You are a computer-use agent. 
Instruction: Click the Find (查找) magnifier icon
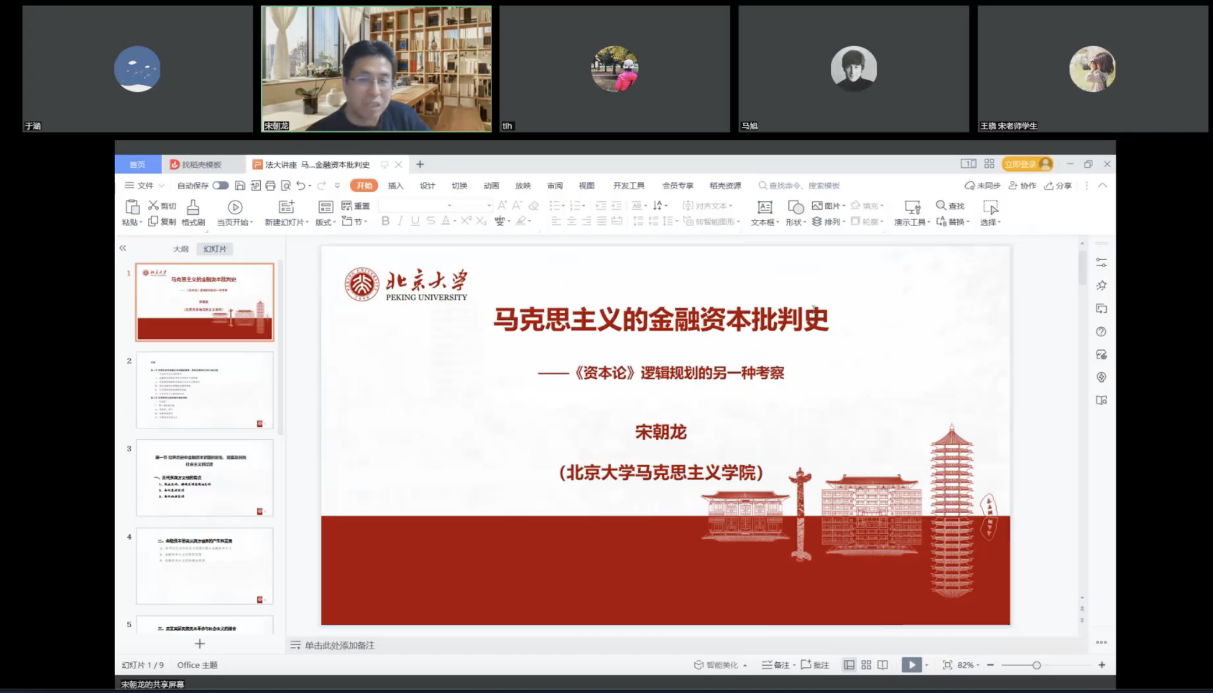(x=941, y=205)
